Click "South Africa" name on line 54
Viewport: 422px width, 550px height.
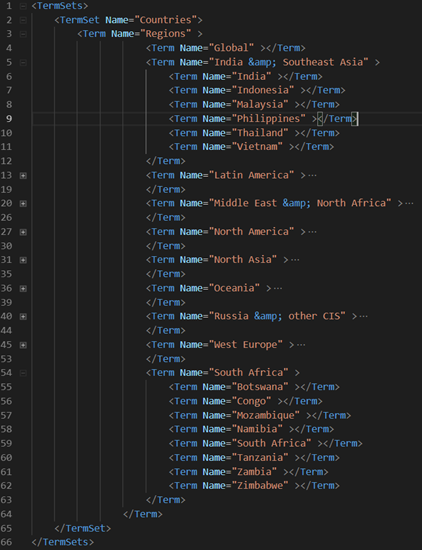pos(248,373)
